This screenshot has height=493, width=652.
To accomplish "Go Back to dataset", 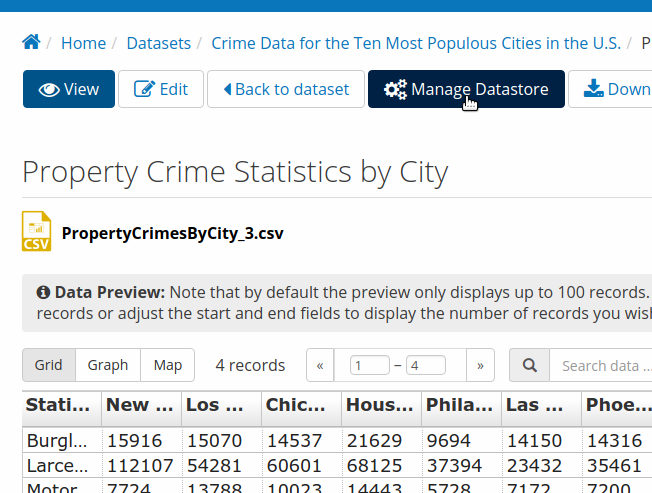I will [286, 89].
